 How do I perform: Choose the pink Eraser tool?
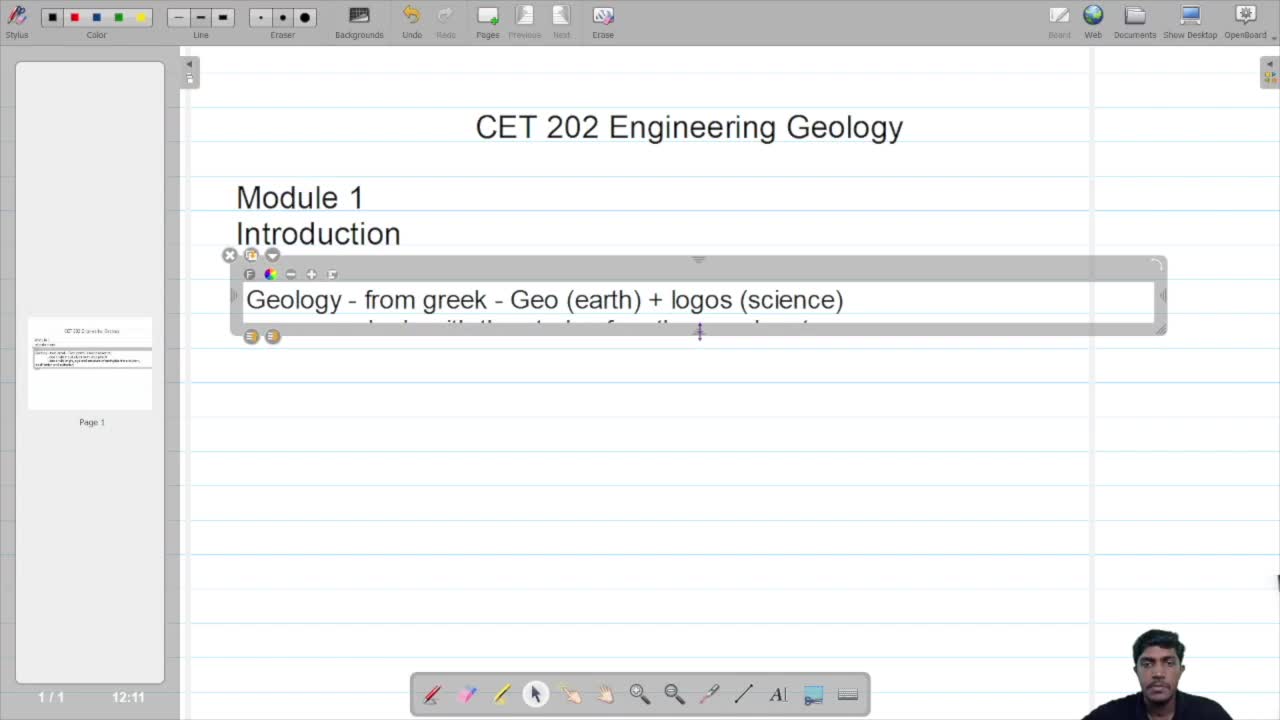[x=467, y=694]
